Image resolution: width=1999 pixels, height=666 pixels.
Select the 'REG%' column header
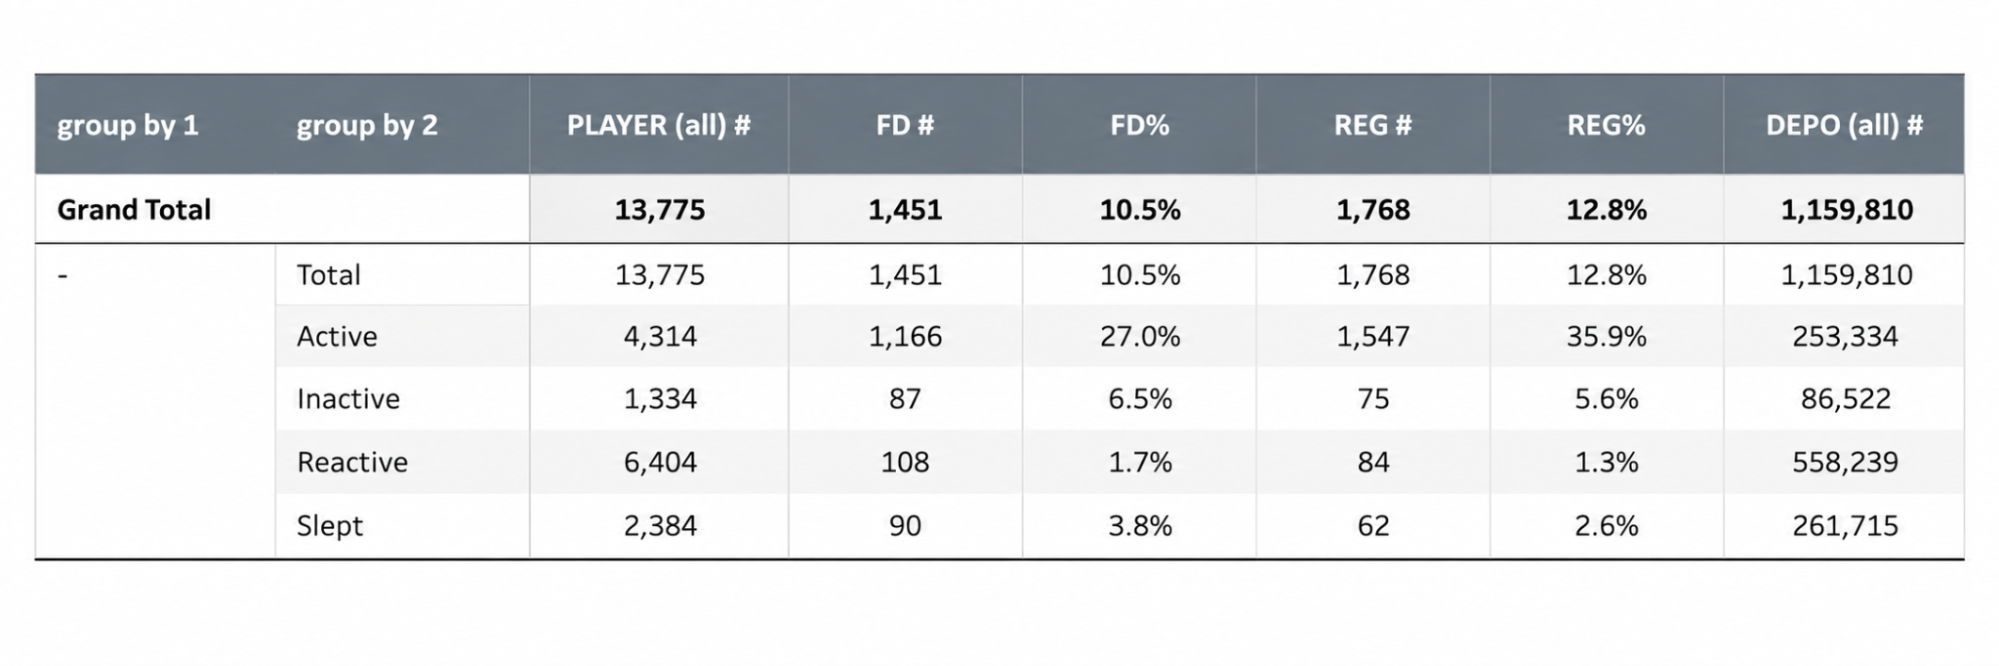[x=1605, y=125]
